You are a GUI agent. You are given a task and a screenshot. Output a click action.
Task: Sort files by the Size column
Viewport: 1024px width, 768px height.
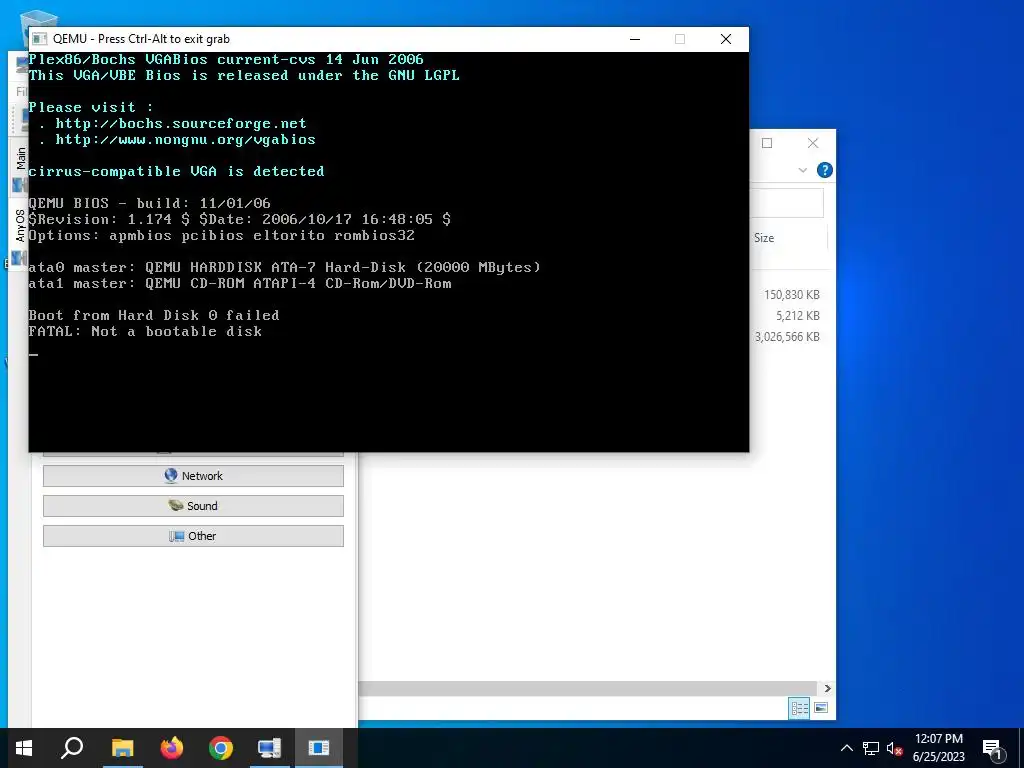tap(788, 238)
